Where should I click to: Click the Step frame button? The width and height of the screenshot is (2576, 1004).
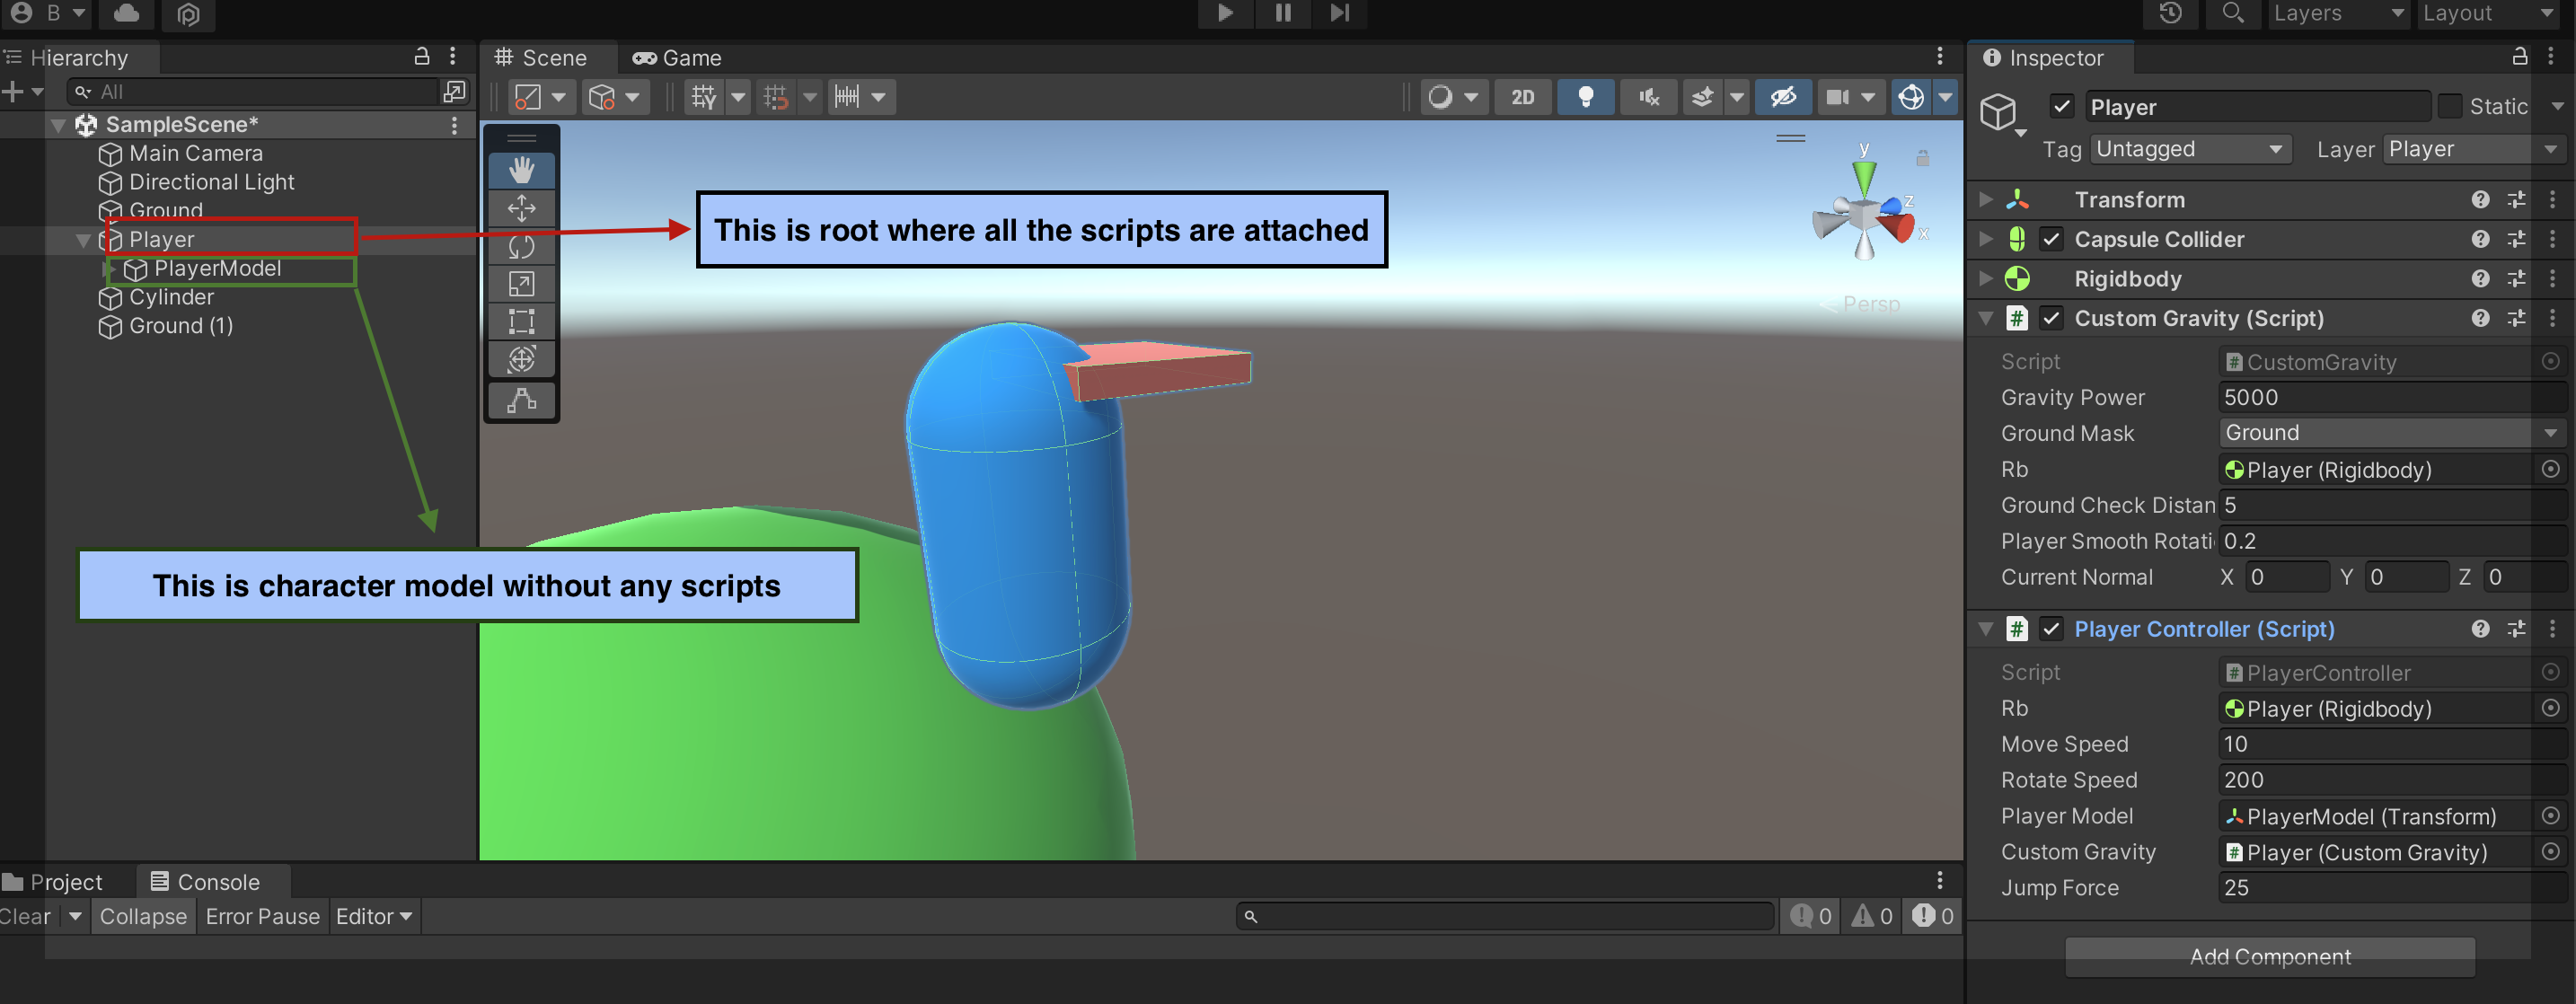coord(1339,14)
